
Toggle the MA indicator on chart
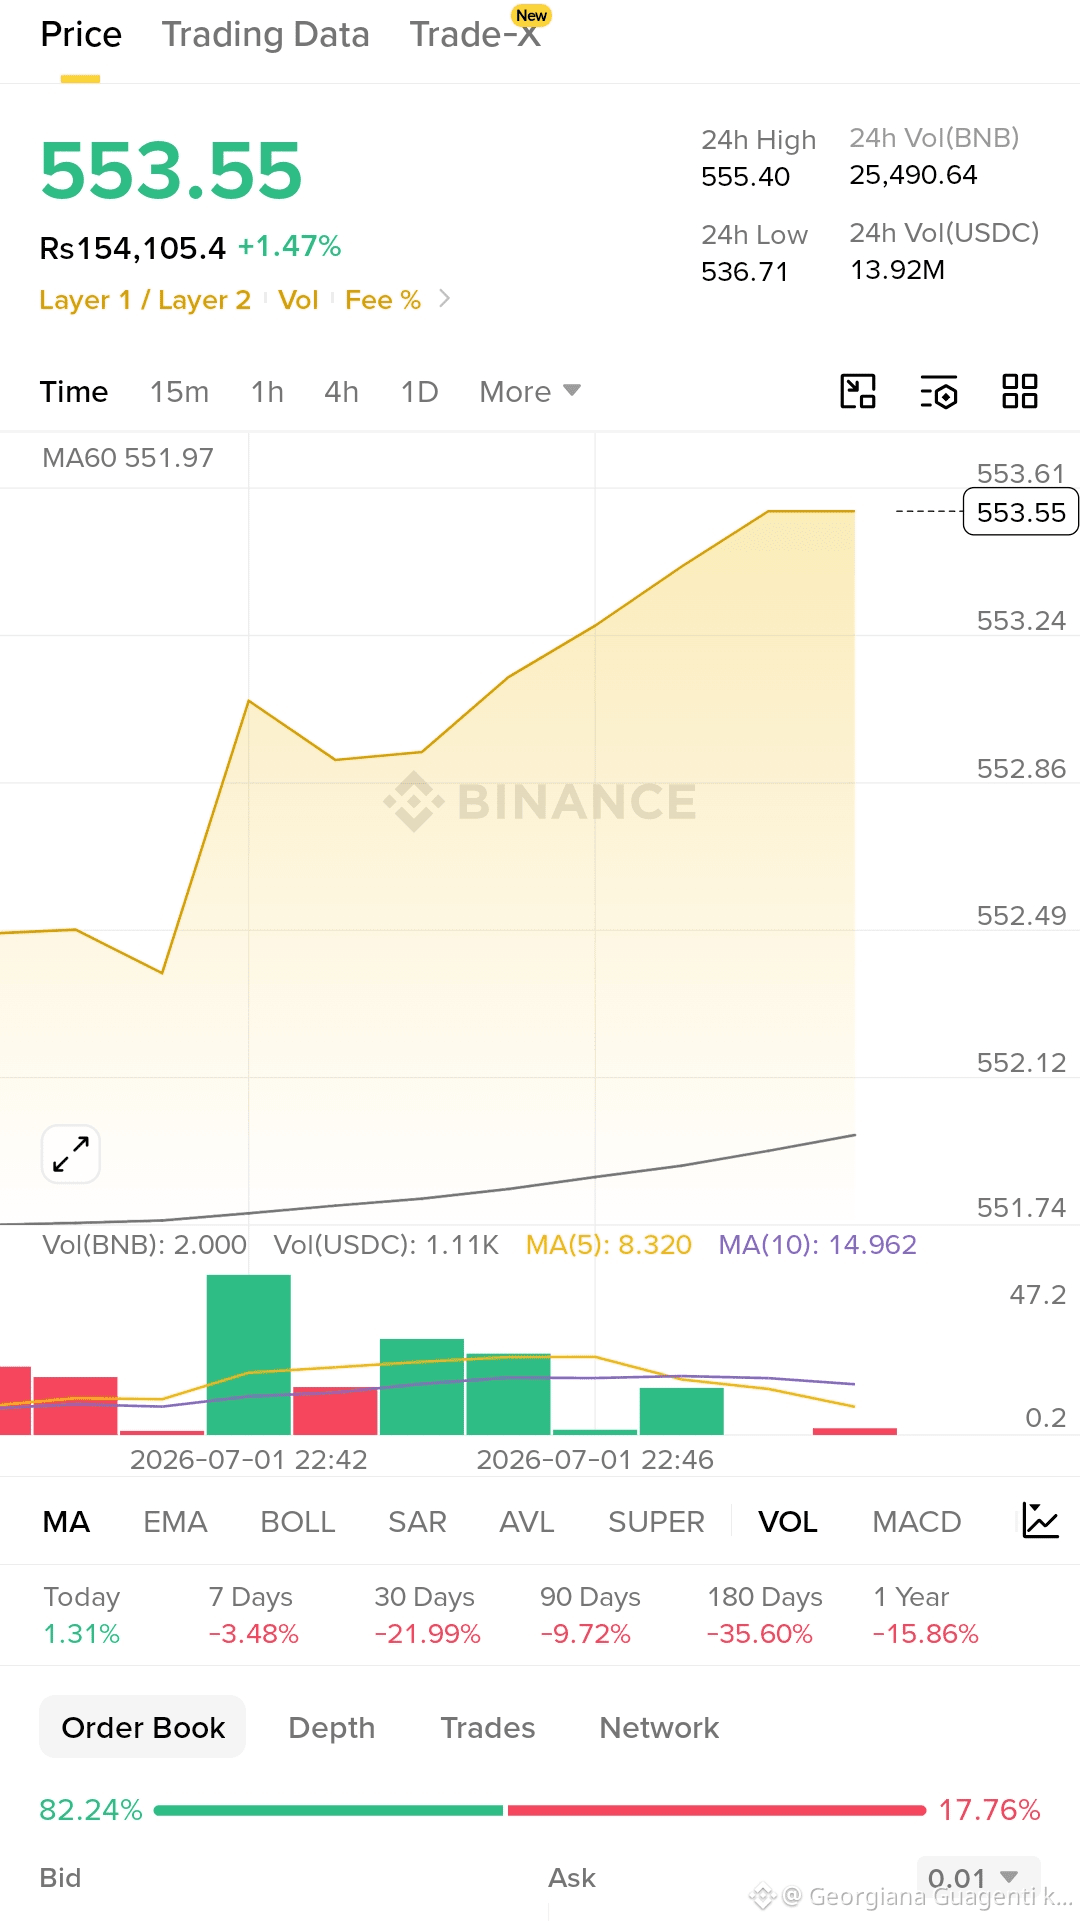(x=66, y=1522)
